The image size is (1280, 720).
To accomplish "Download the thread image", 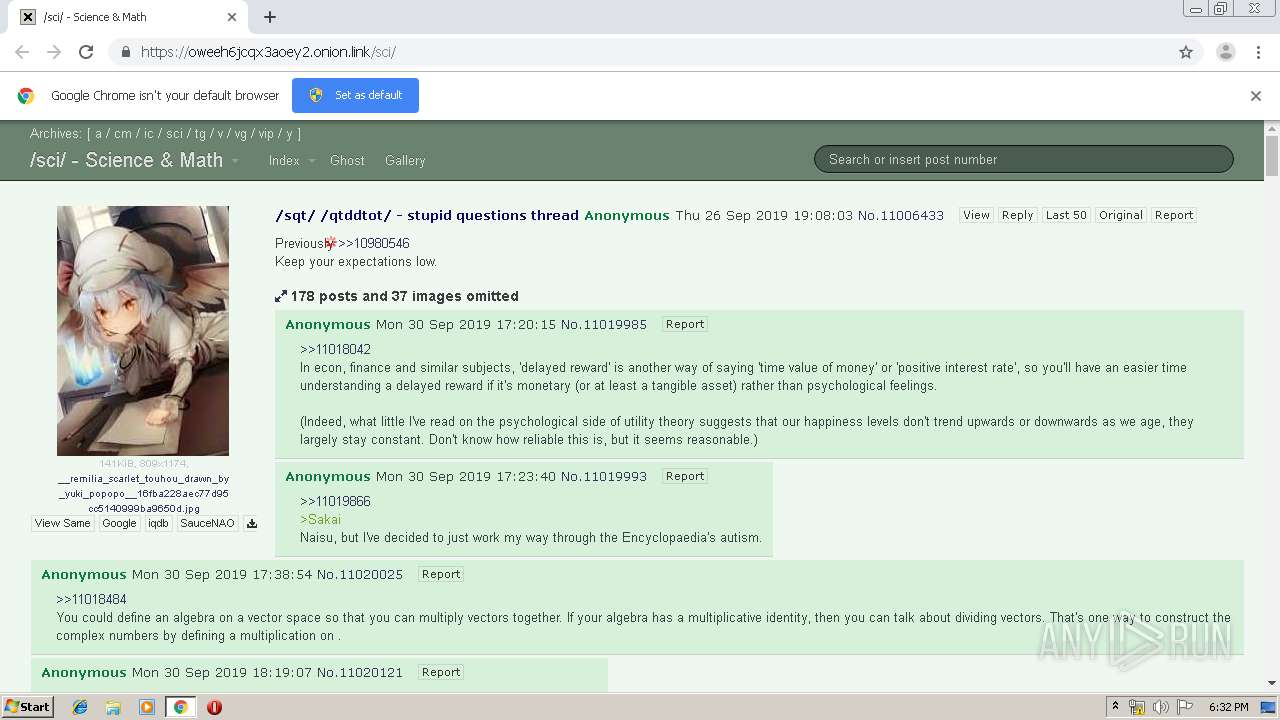I will [252, 523].
